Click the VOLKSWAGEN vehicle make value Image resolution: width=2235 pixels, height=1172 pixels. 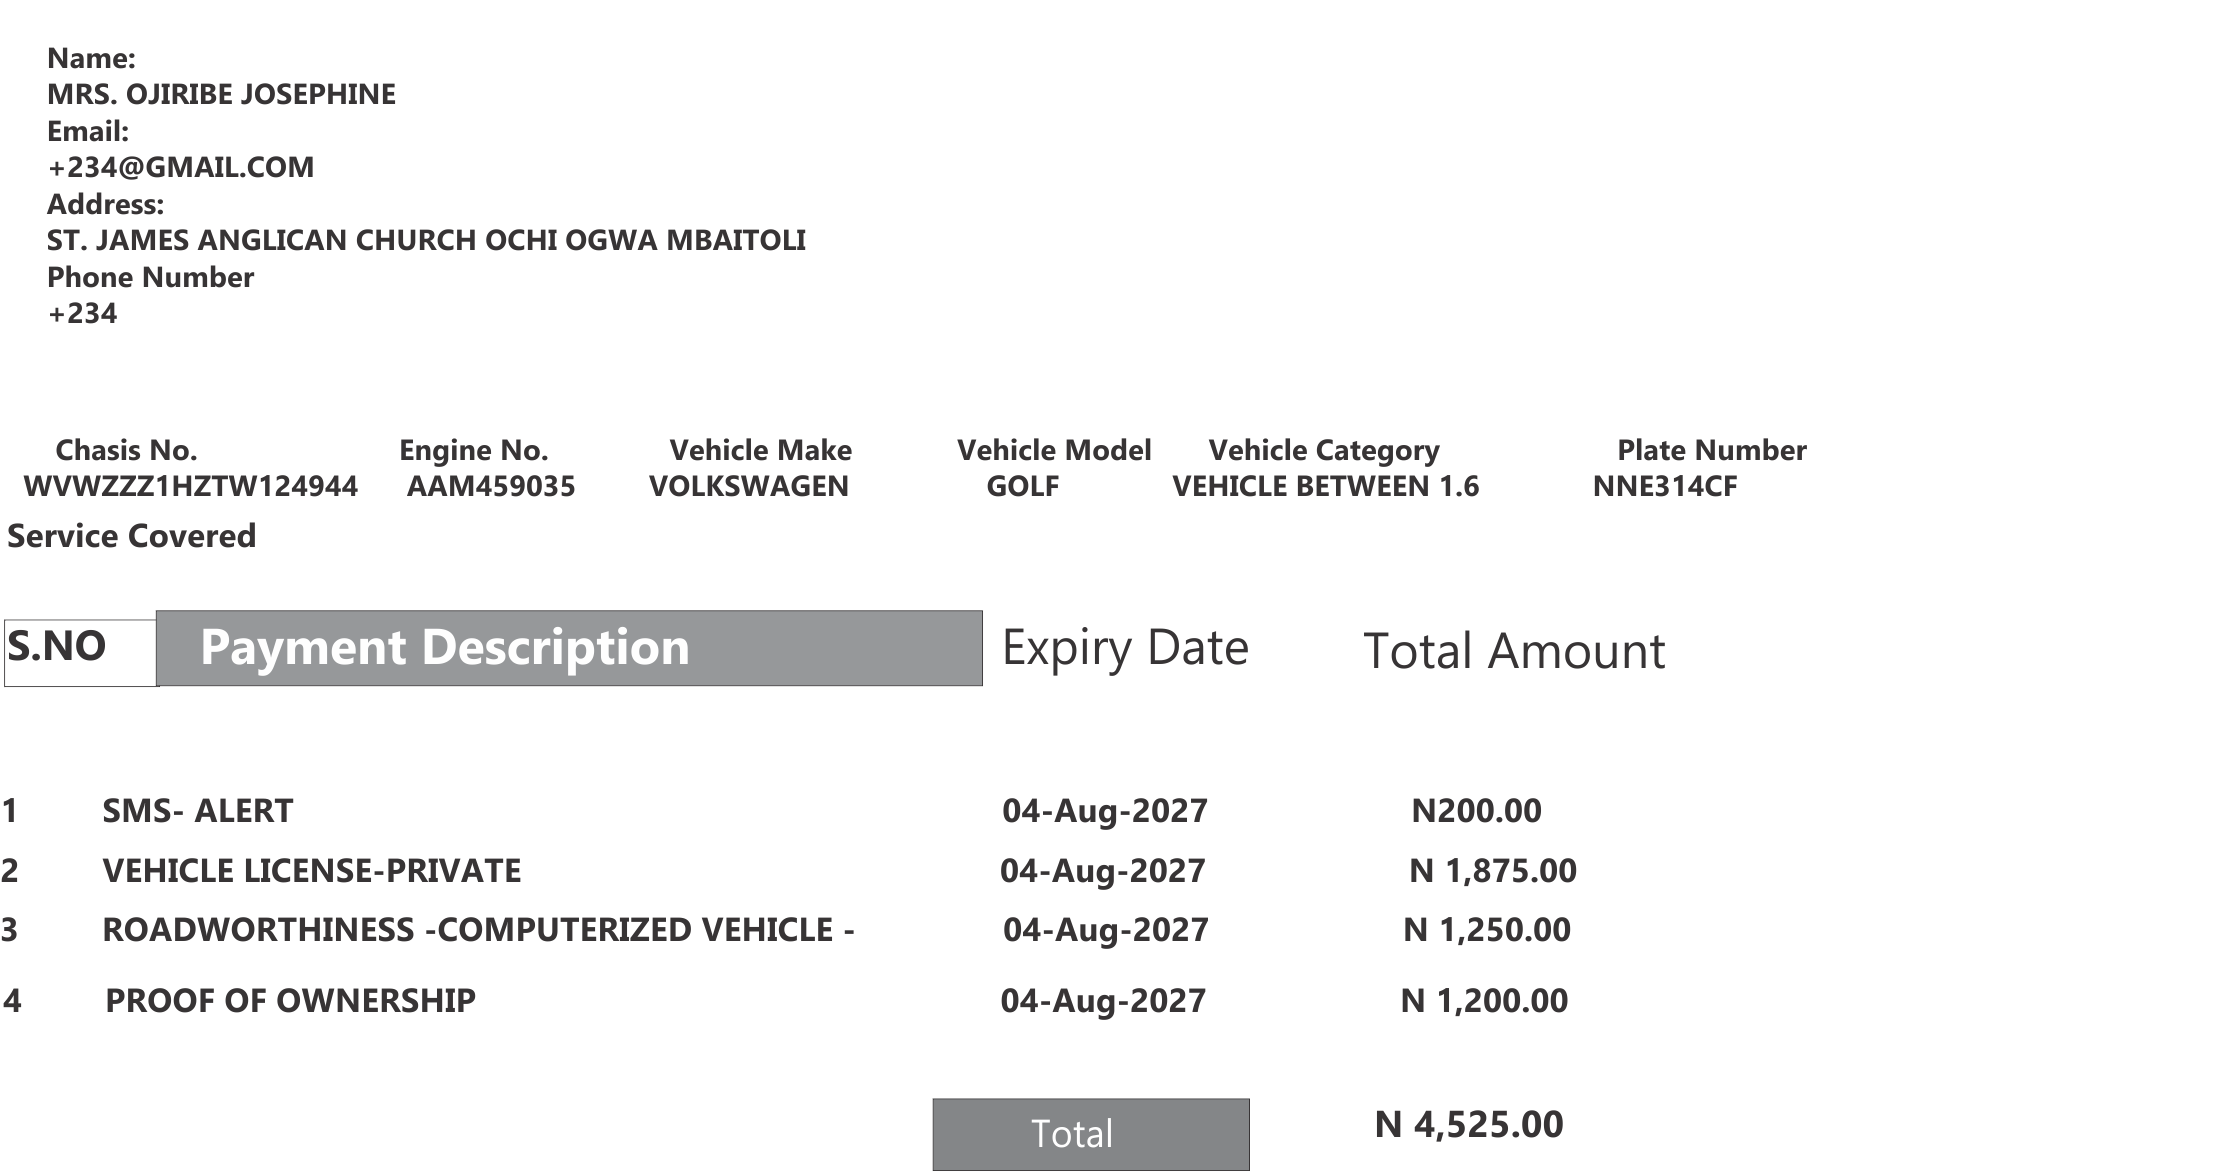coord(749,486)
